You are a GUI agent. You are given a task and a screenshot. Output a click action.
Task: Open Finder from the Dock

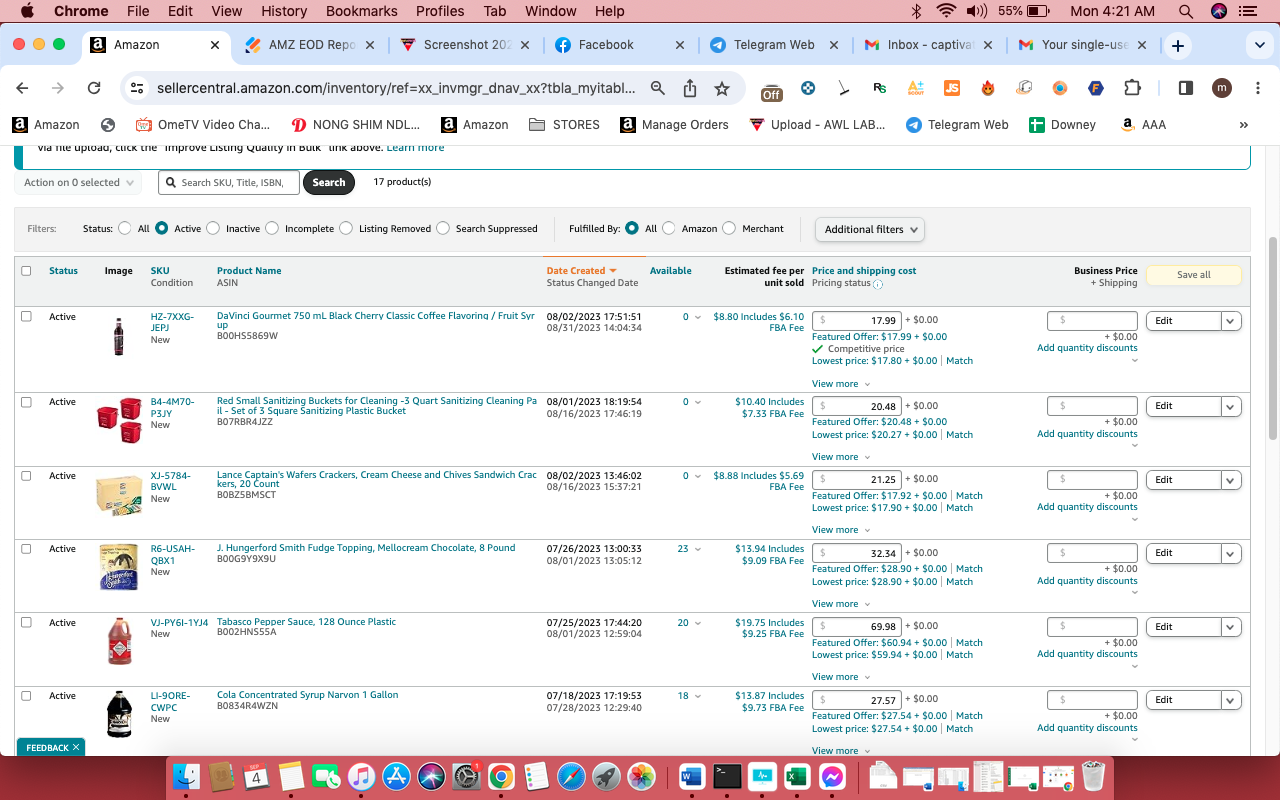point(187,776)
